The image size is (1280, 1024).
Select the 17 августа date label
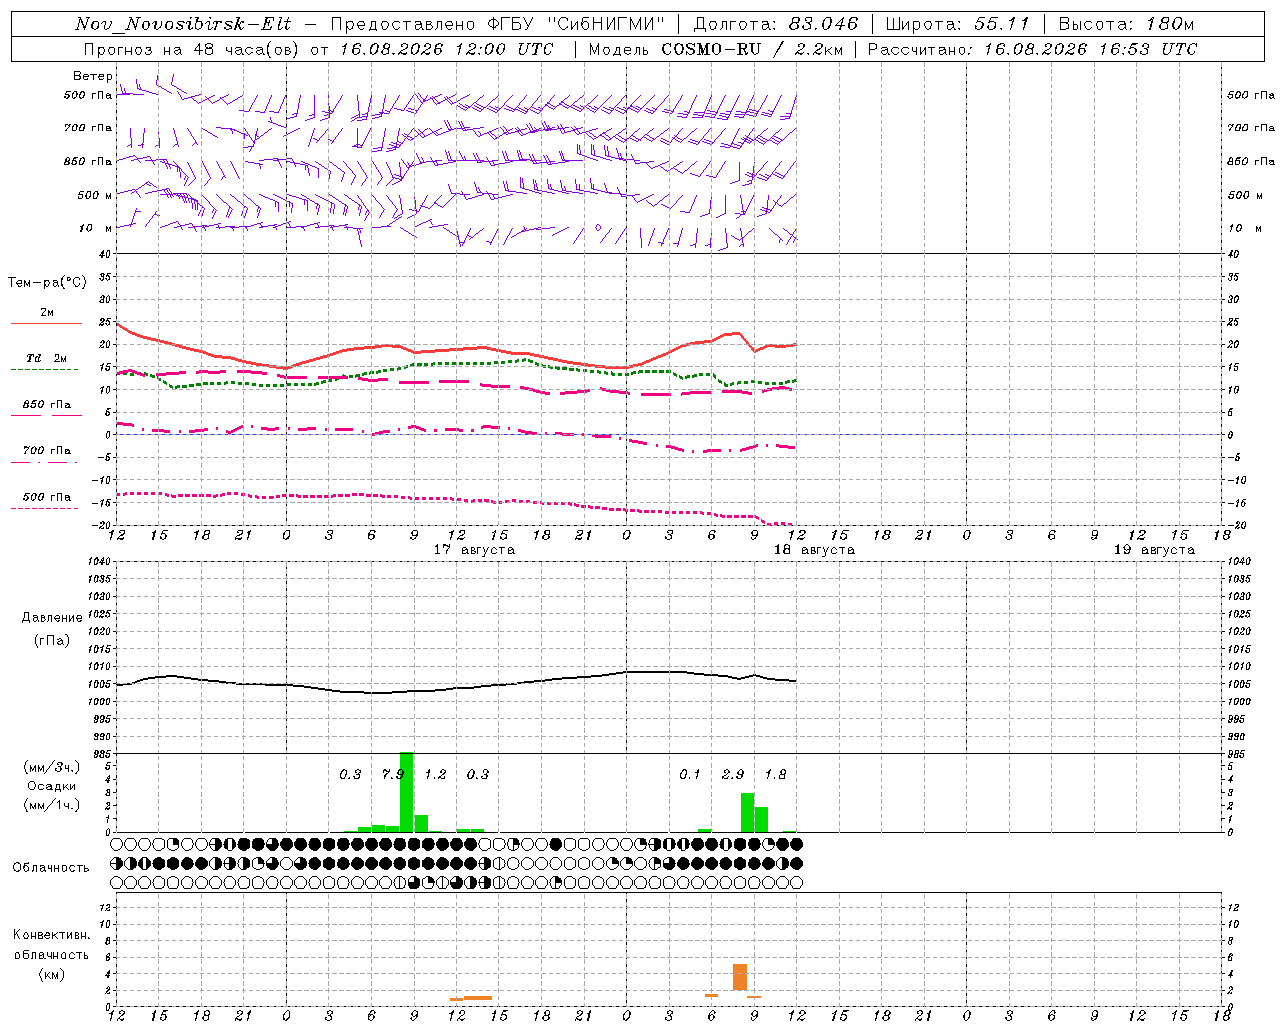[474, 550]
